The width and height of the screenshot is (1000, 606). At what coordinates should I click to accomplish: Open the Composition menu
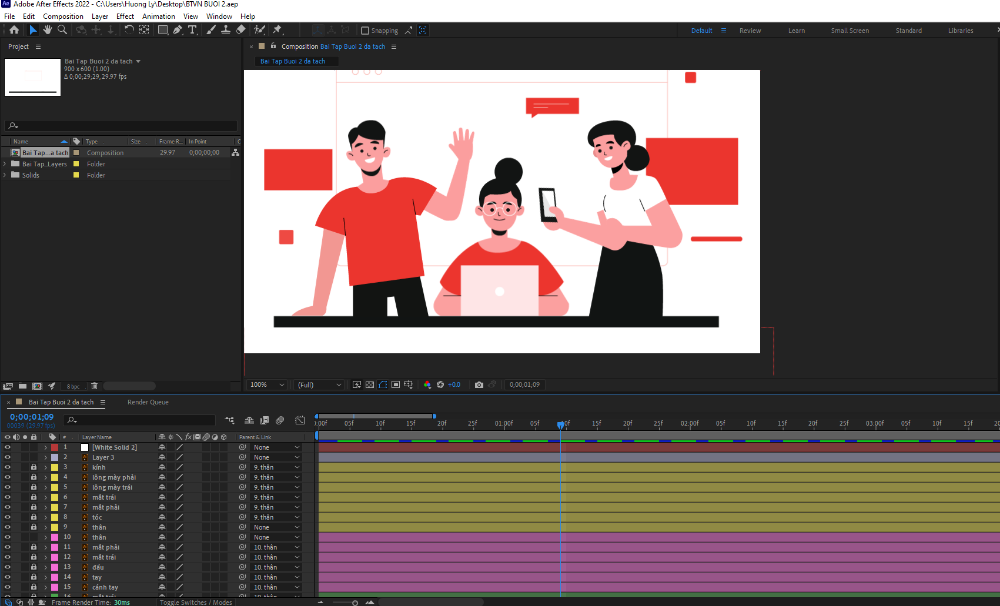(x=63, y=17)
